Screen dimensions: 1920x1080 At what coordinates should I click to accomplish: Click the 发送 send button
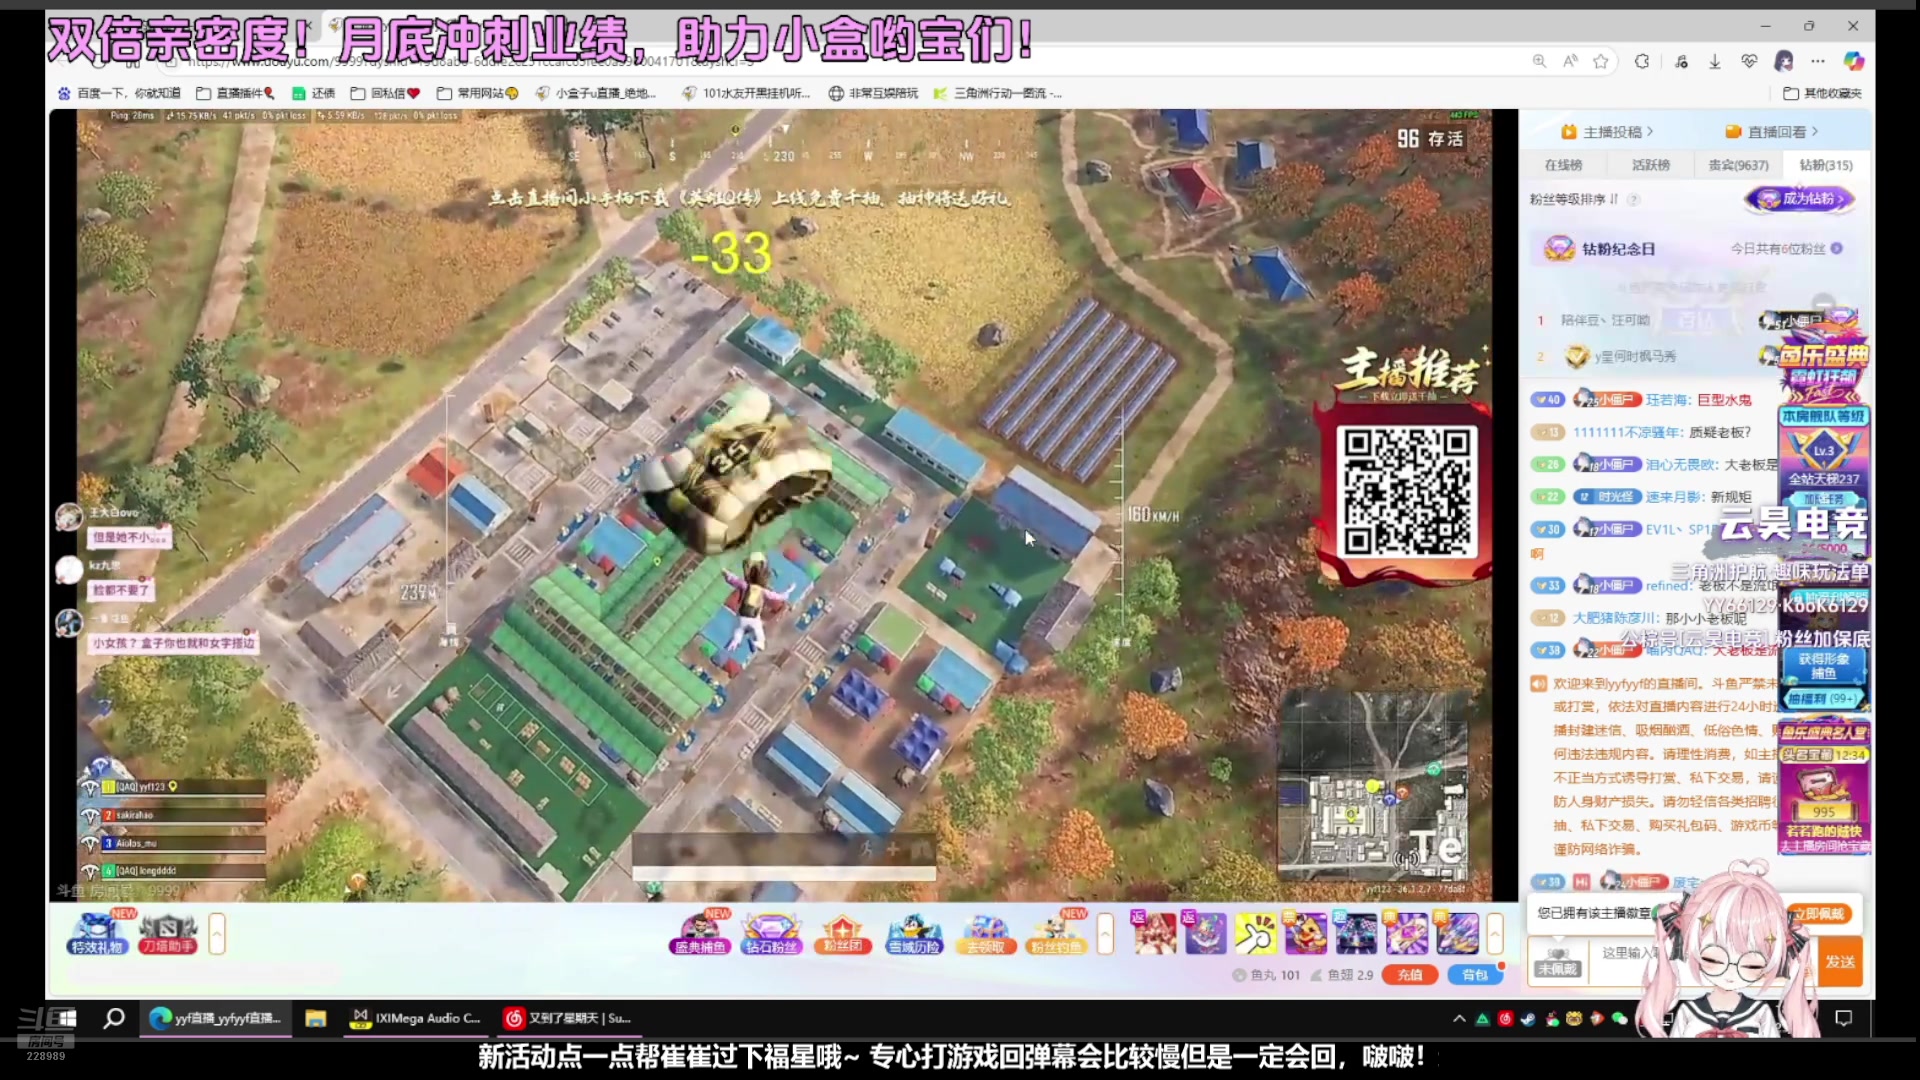1840,961
